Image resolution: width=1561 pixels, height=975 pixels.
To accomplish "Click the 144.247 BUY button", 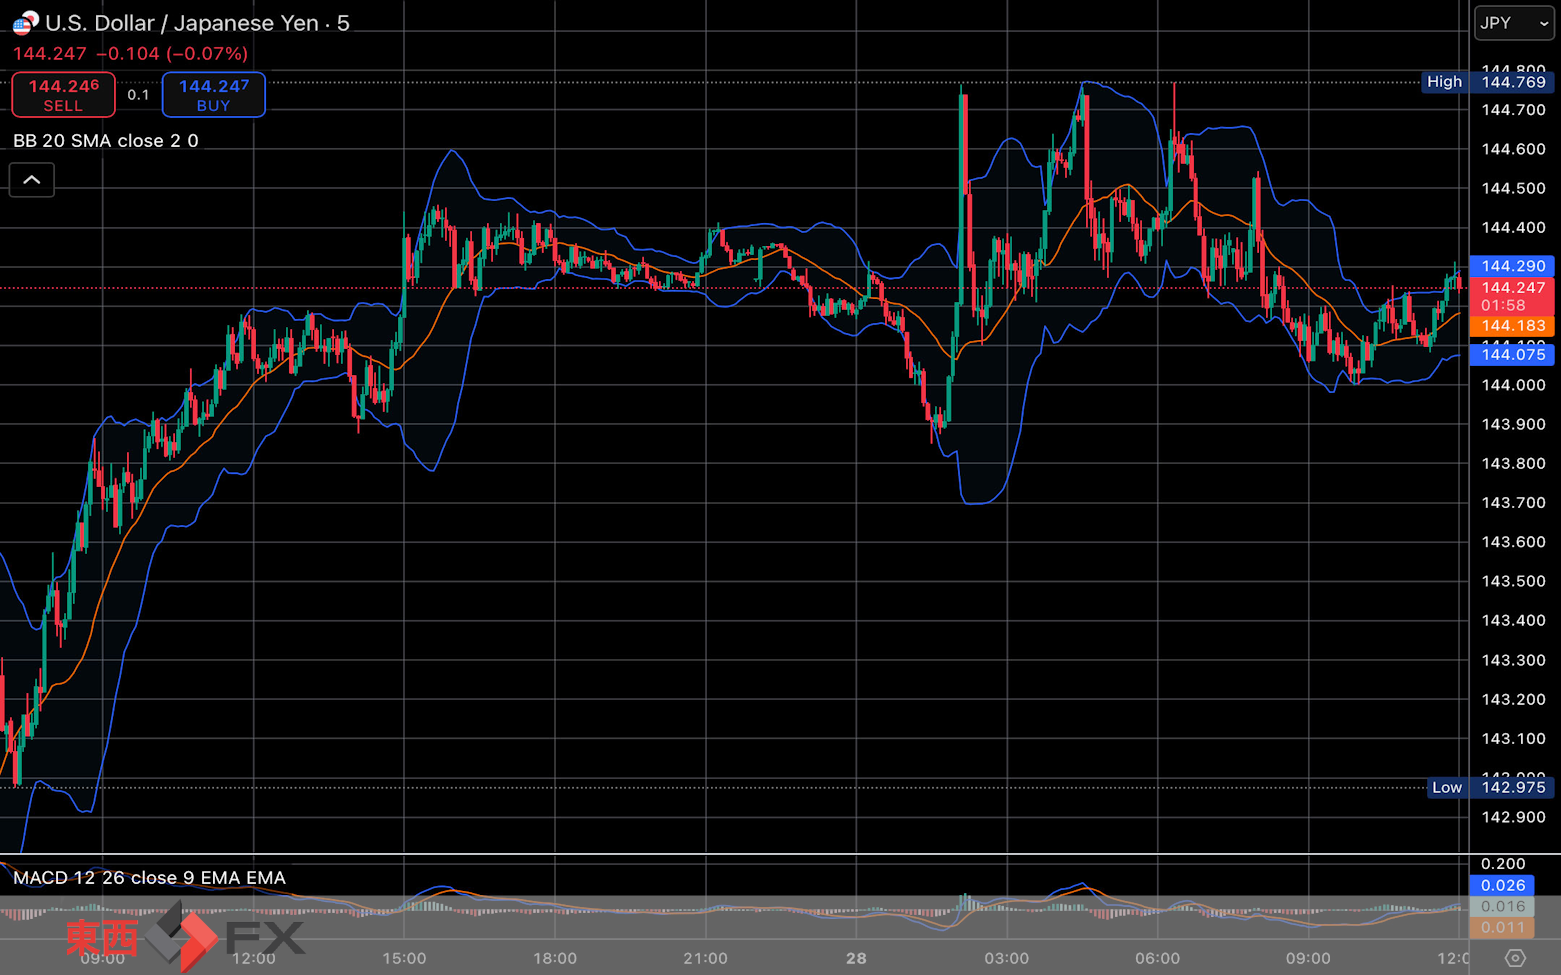I will tap(214, 95).
